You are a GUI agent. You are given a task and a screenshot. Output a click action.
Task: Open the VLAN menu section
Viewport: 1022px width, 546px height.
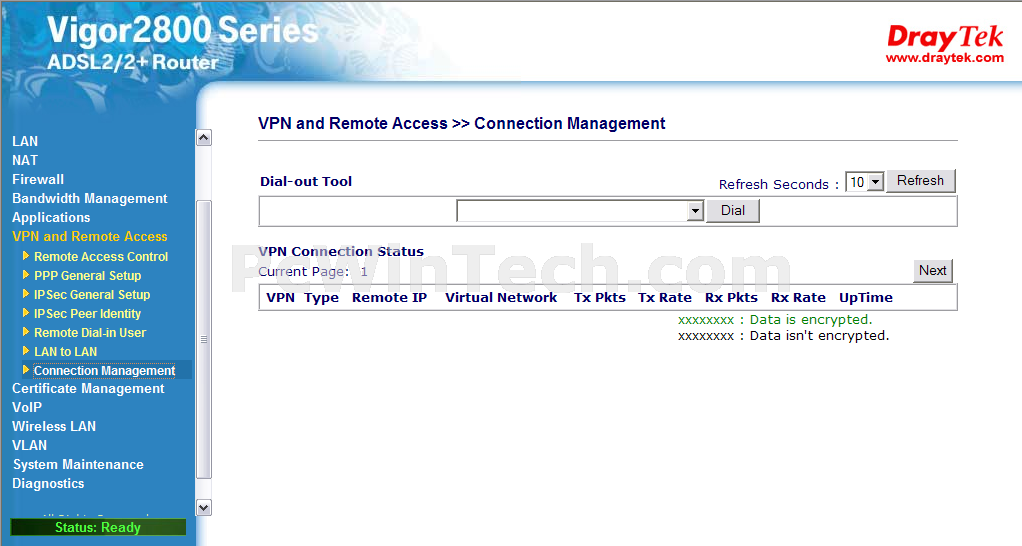[x=29, y=445]
